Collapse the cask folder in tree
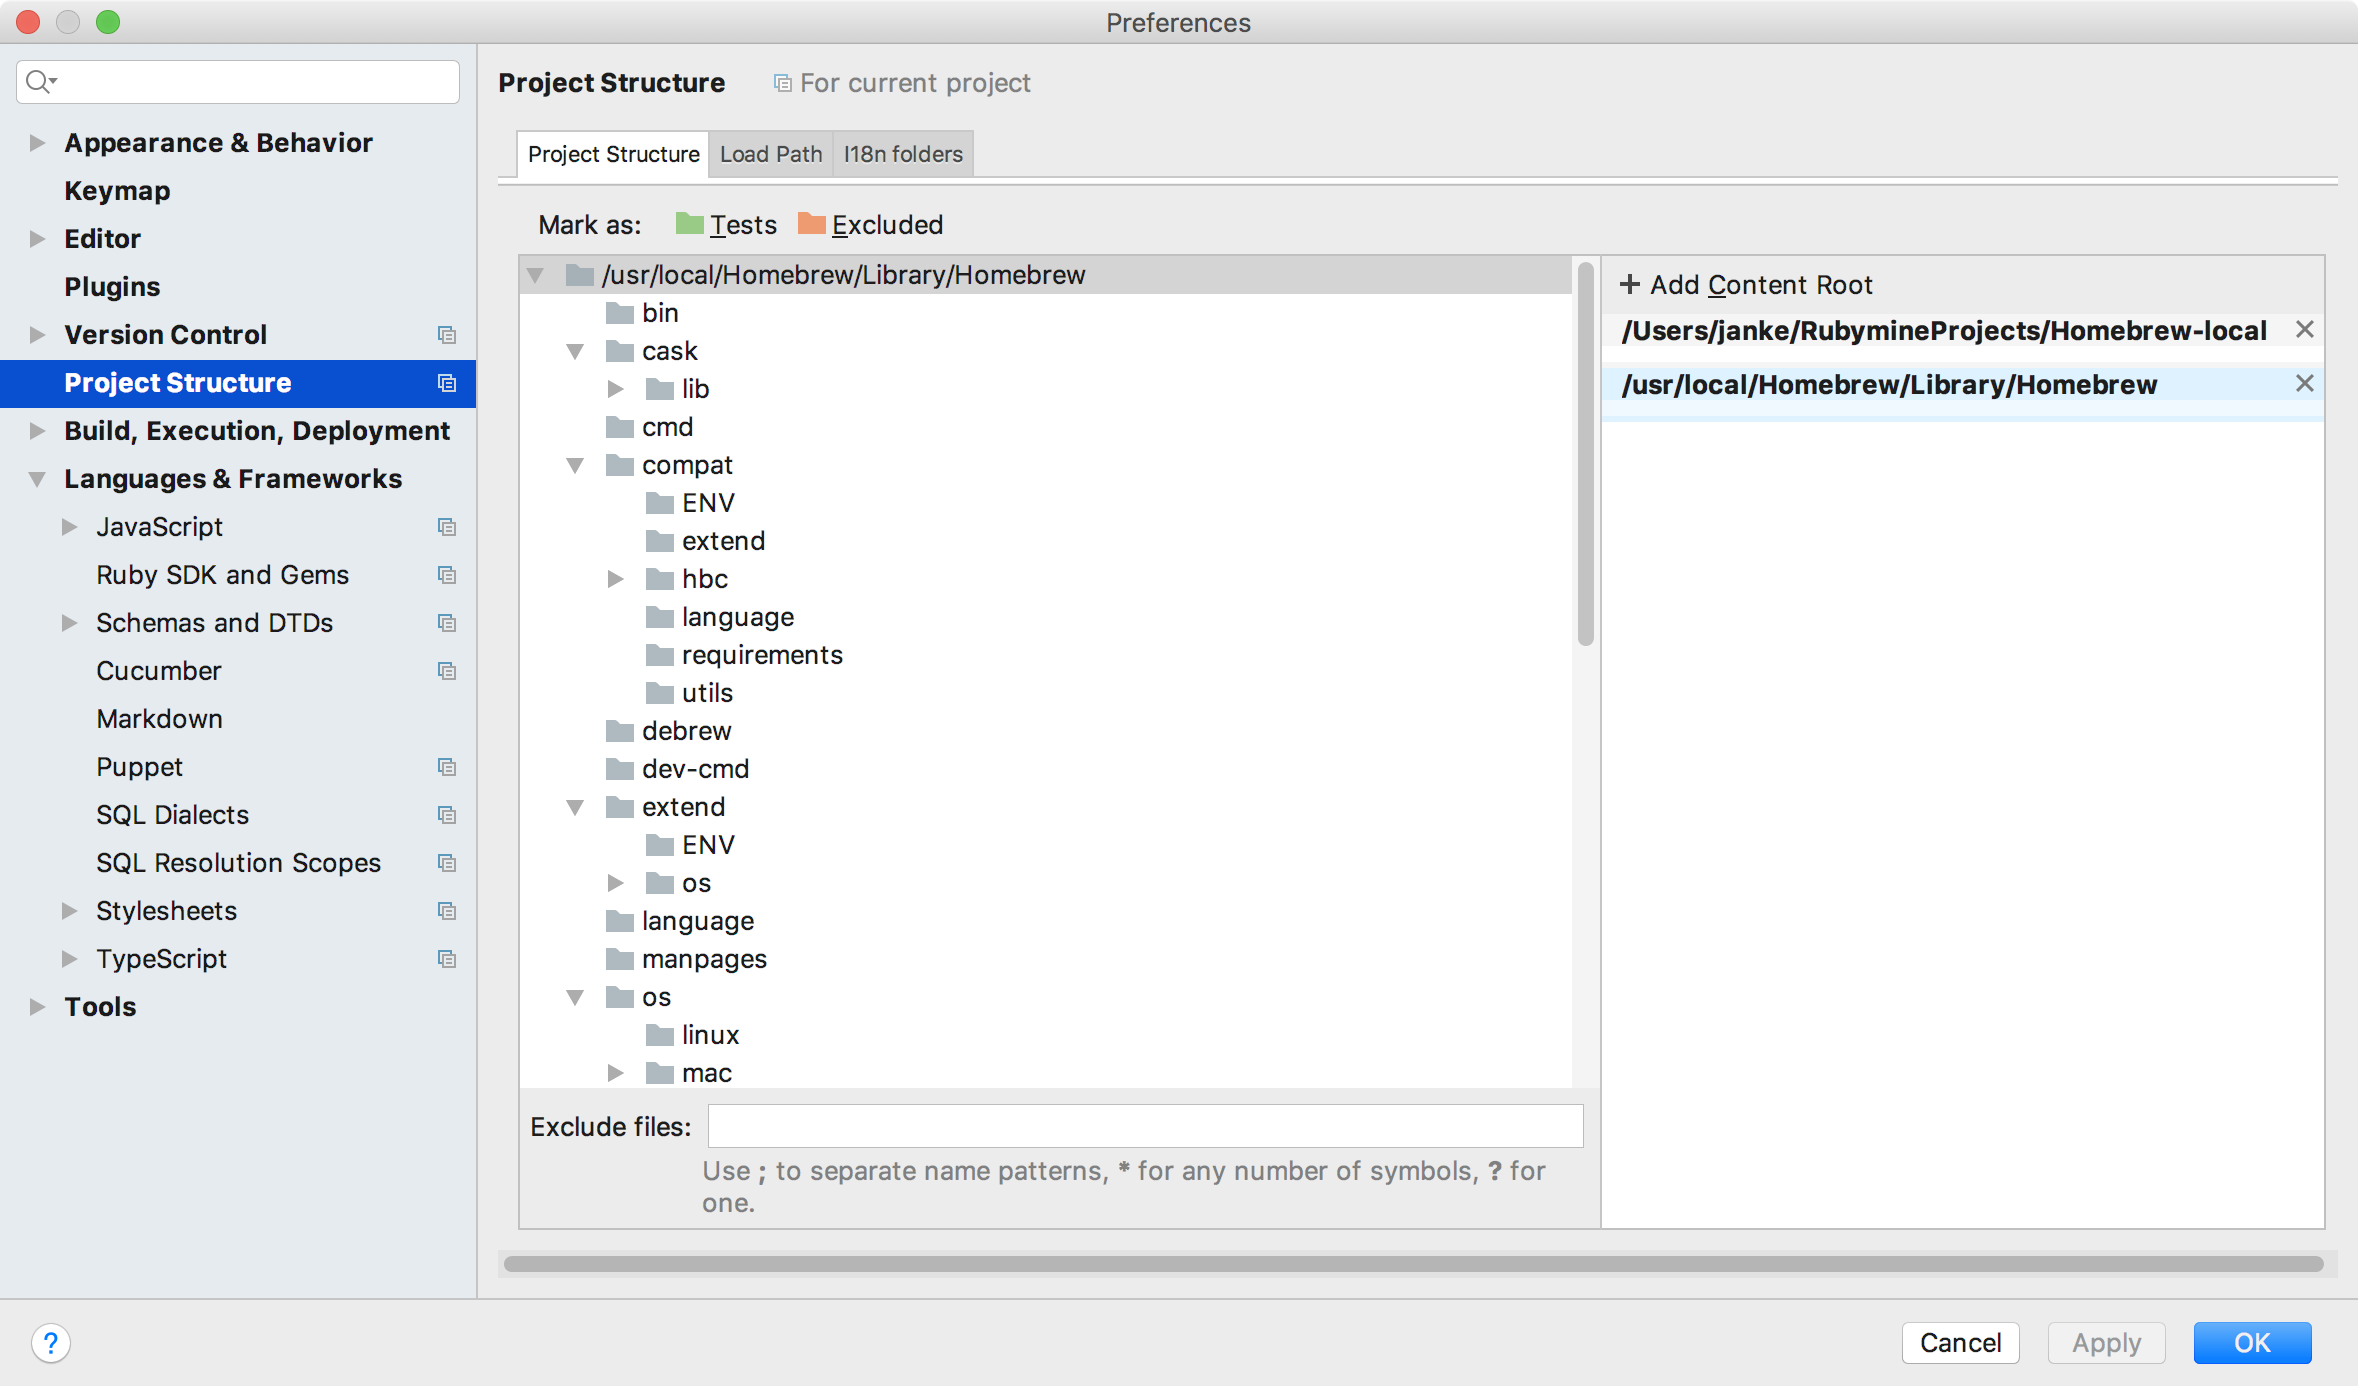2358x1386 pixels. pos(575,351)
